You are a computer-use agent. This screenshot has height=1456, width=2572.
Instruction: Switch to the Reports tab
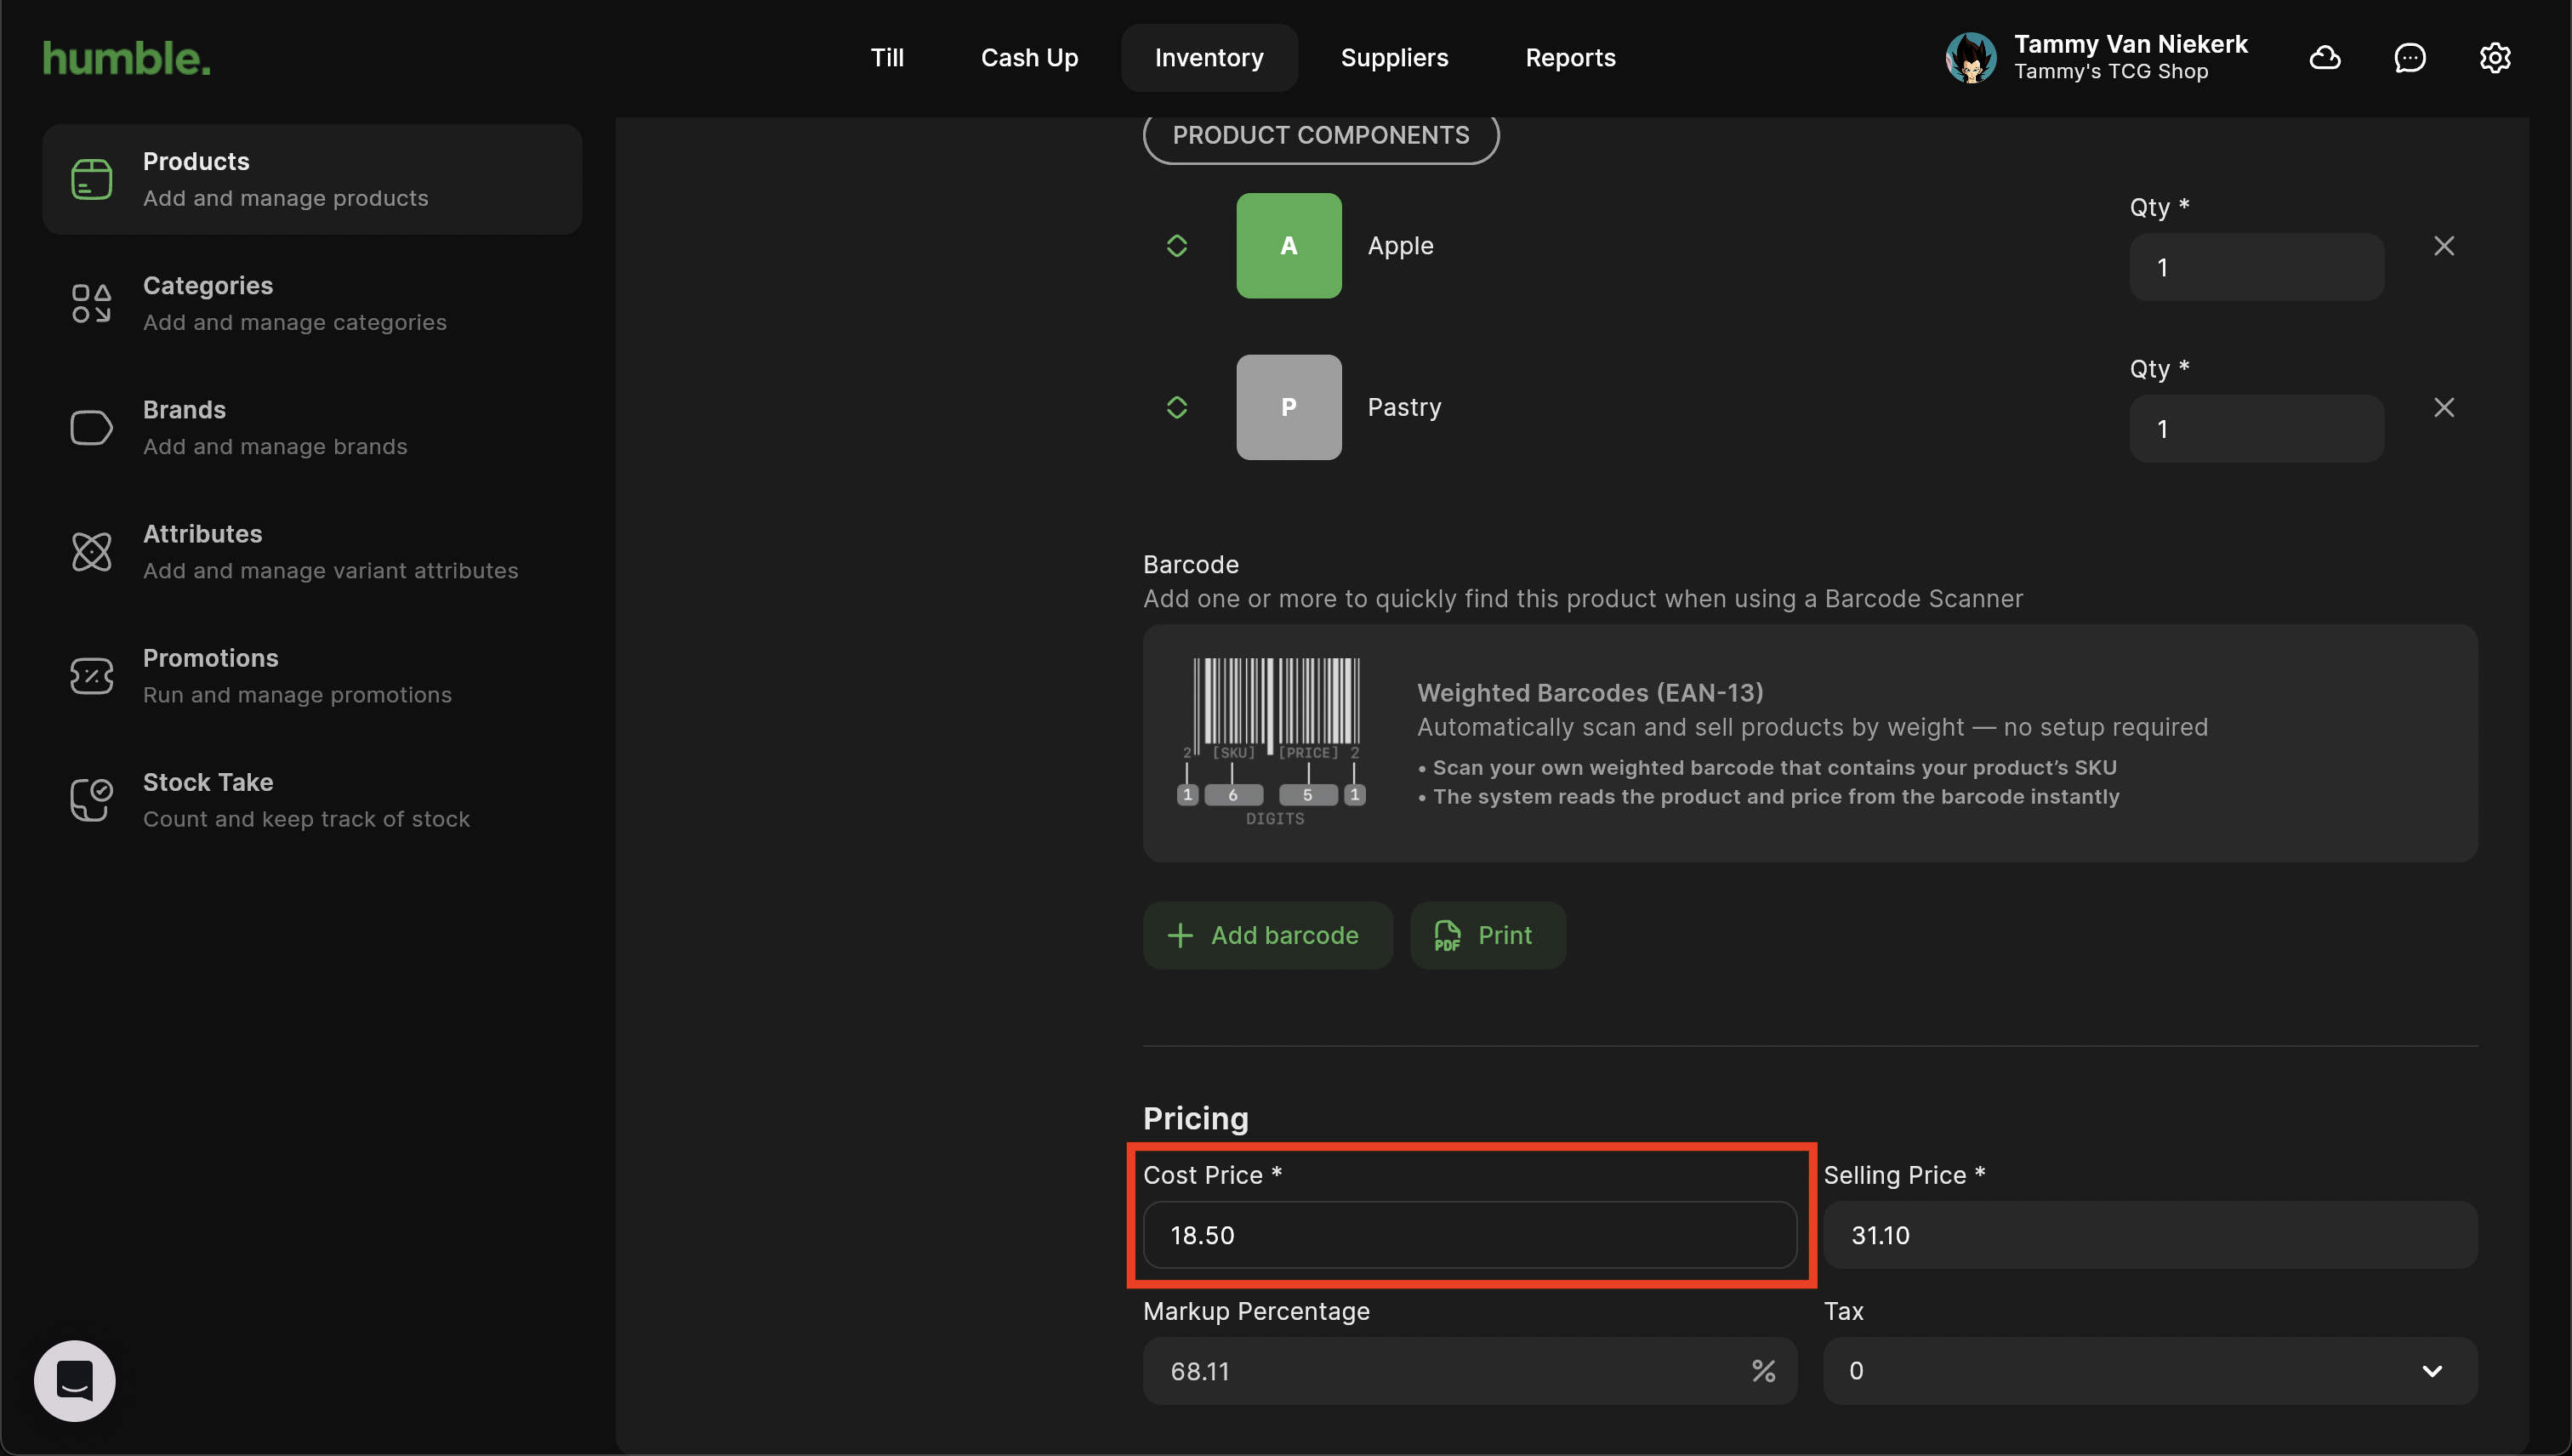1569,58
